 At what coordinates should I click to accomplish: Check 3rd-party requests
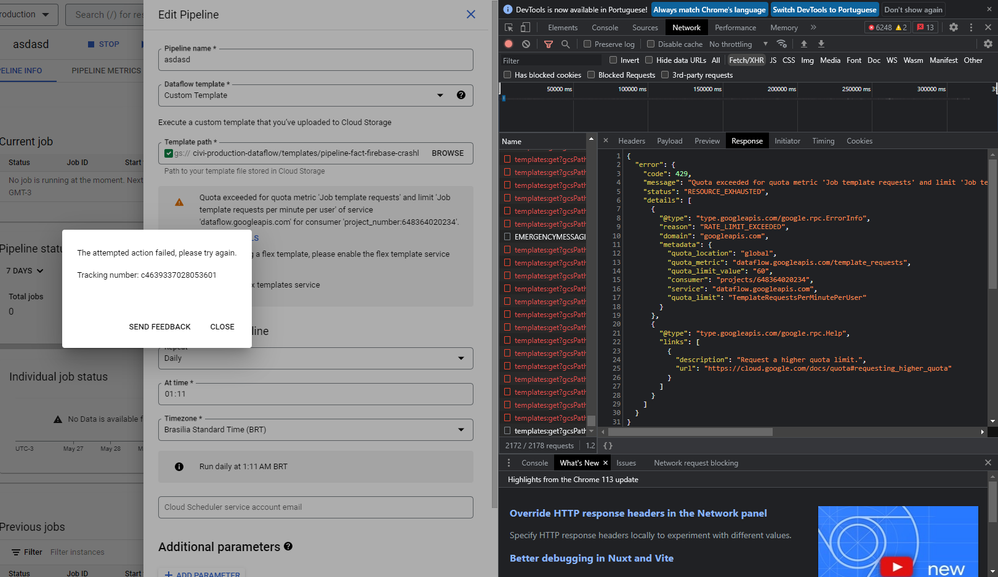665,74
